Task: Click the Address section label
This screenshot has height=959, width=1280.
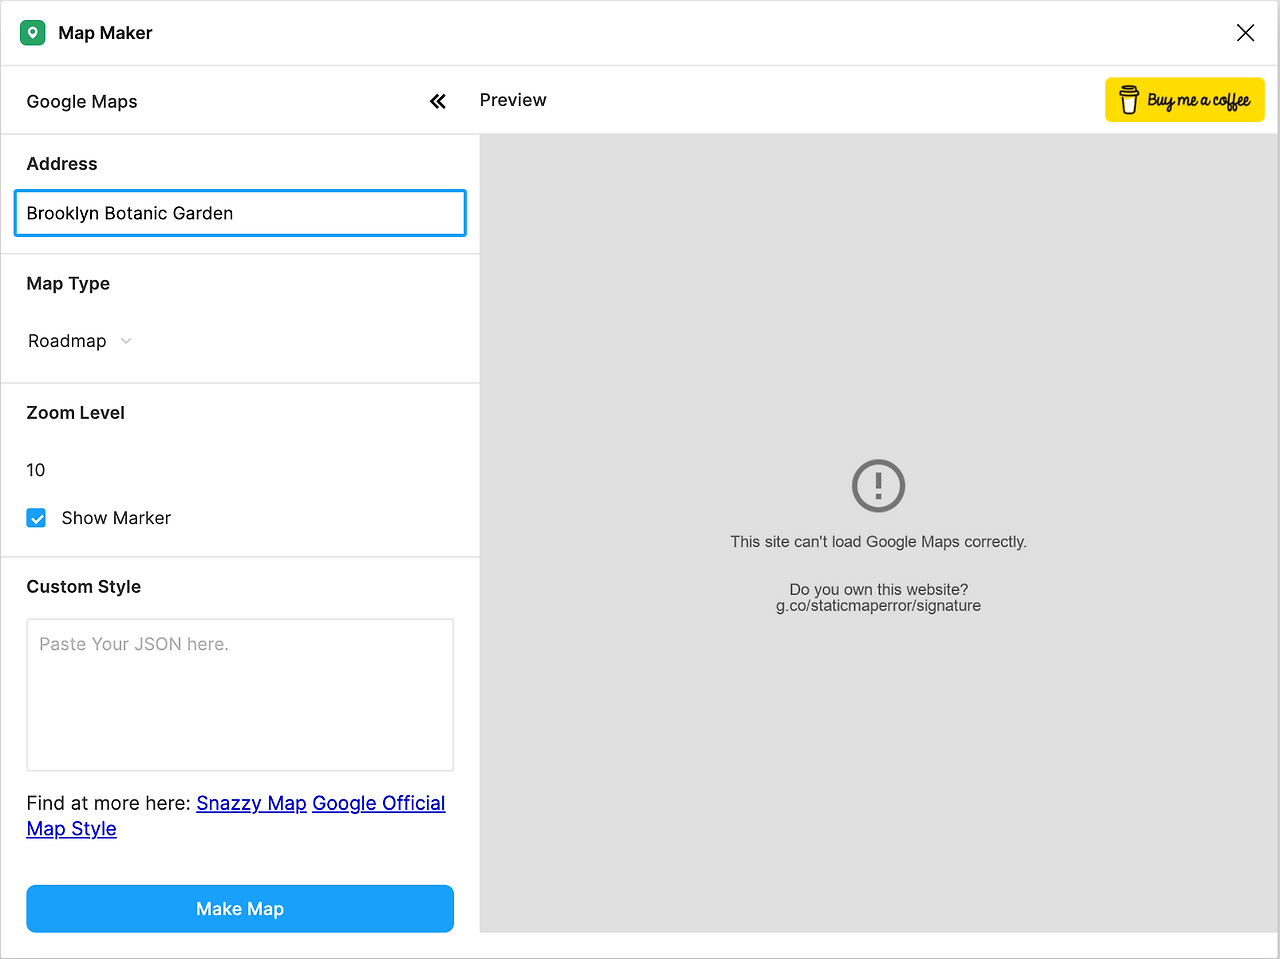Action: click(x=62, y=164)
